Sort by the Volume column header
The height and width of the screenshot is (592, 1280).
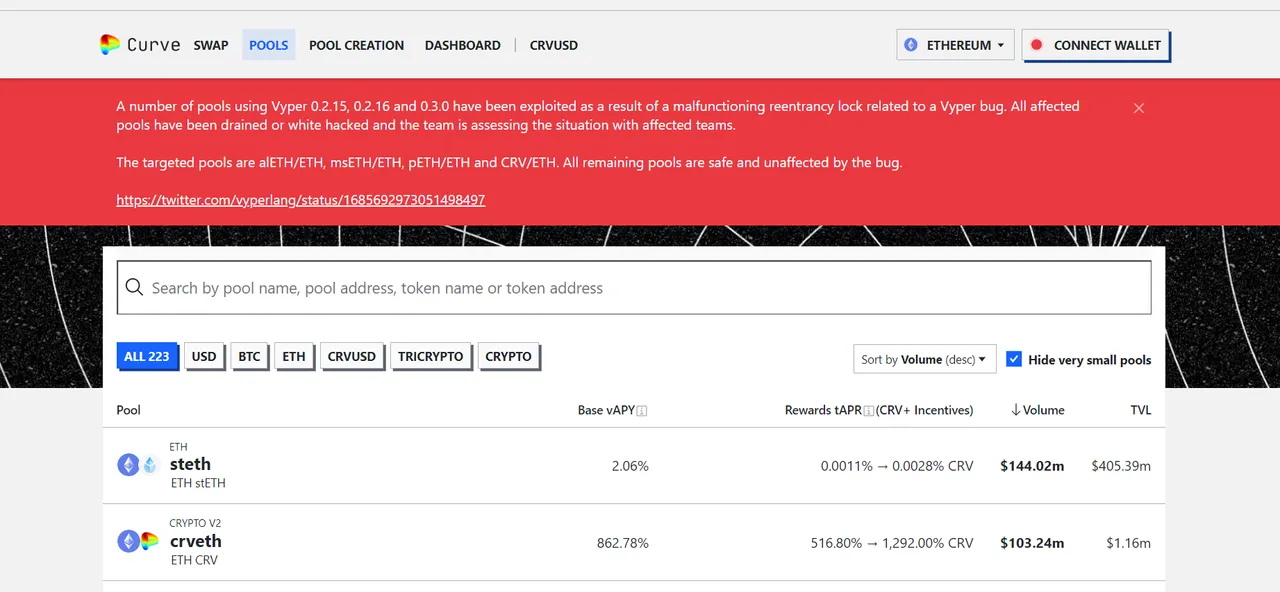coord(1038,410)
